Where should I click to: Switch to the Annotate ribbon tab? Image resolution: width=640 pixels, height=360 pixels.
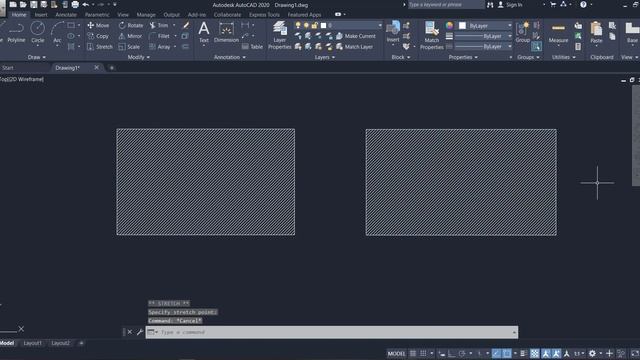pyautogui.click(x=66, y=15)
